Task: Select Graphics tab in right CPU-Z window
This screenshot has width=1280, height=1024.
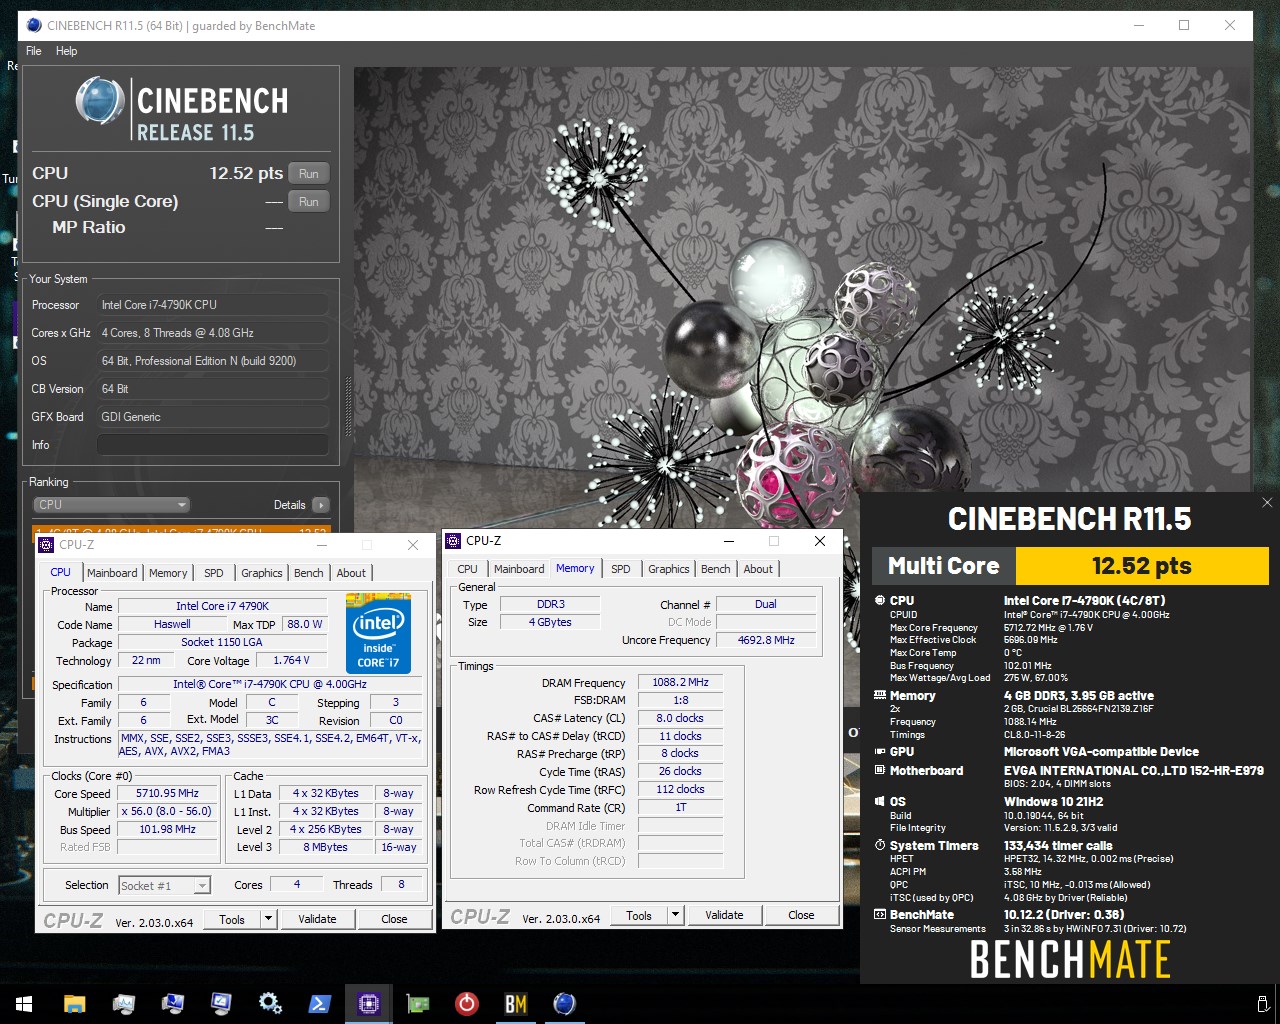Action: tap(669, 569)
